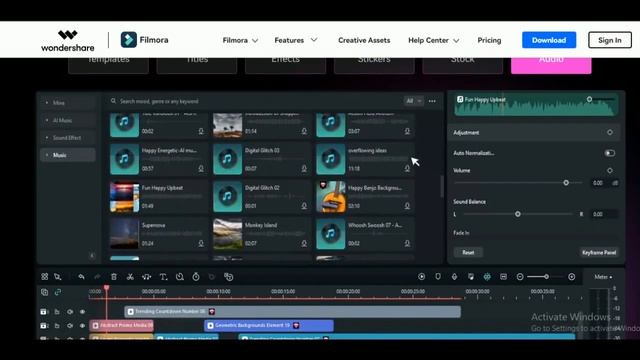Open the Help Center dropdown
Image resolution: width=640 pixels, height=360 pixels.
[433, 40]
